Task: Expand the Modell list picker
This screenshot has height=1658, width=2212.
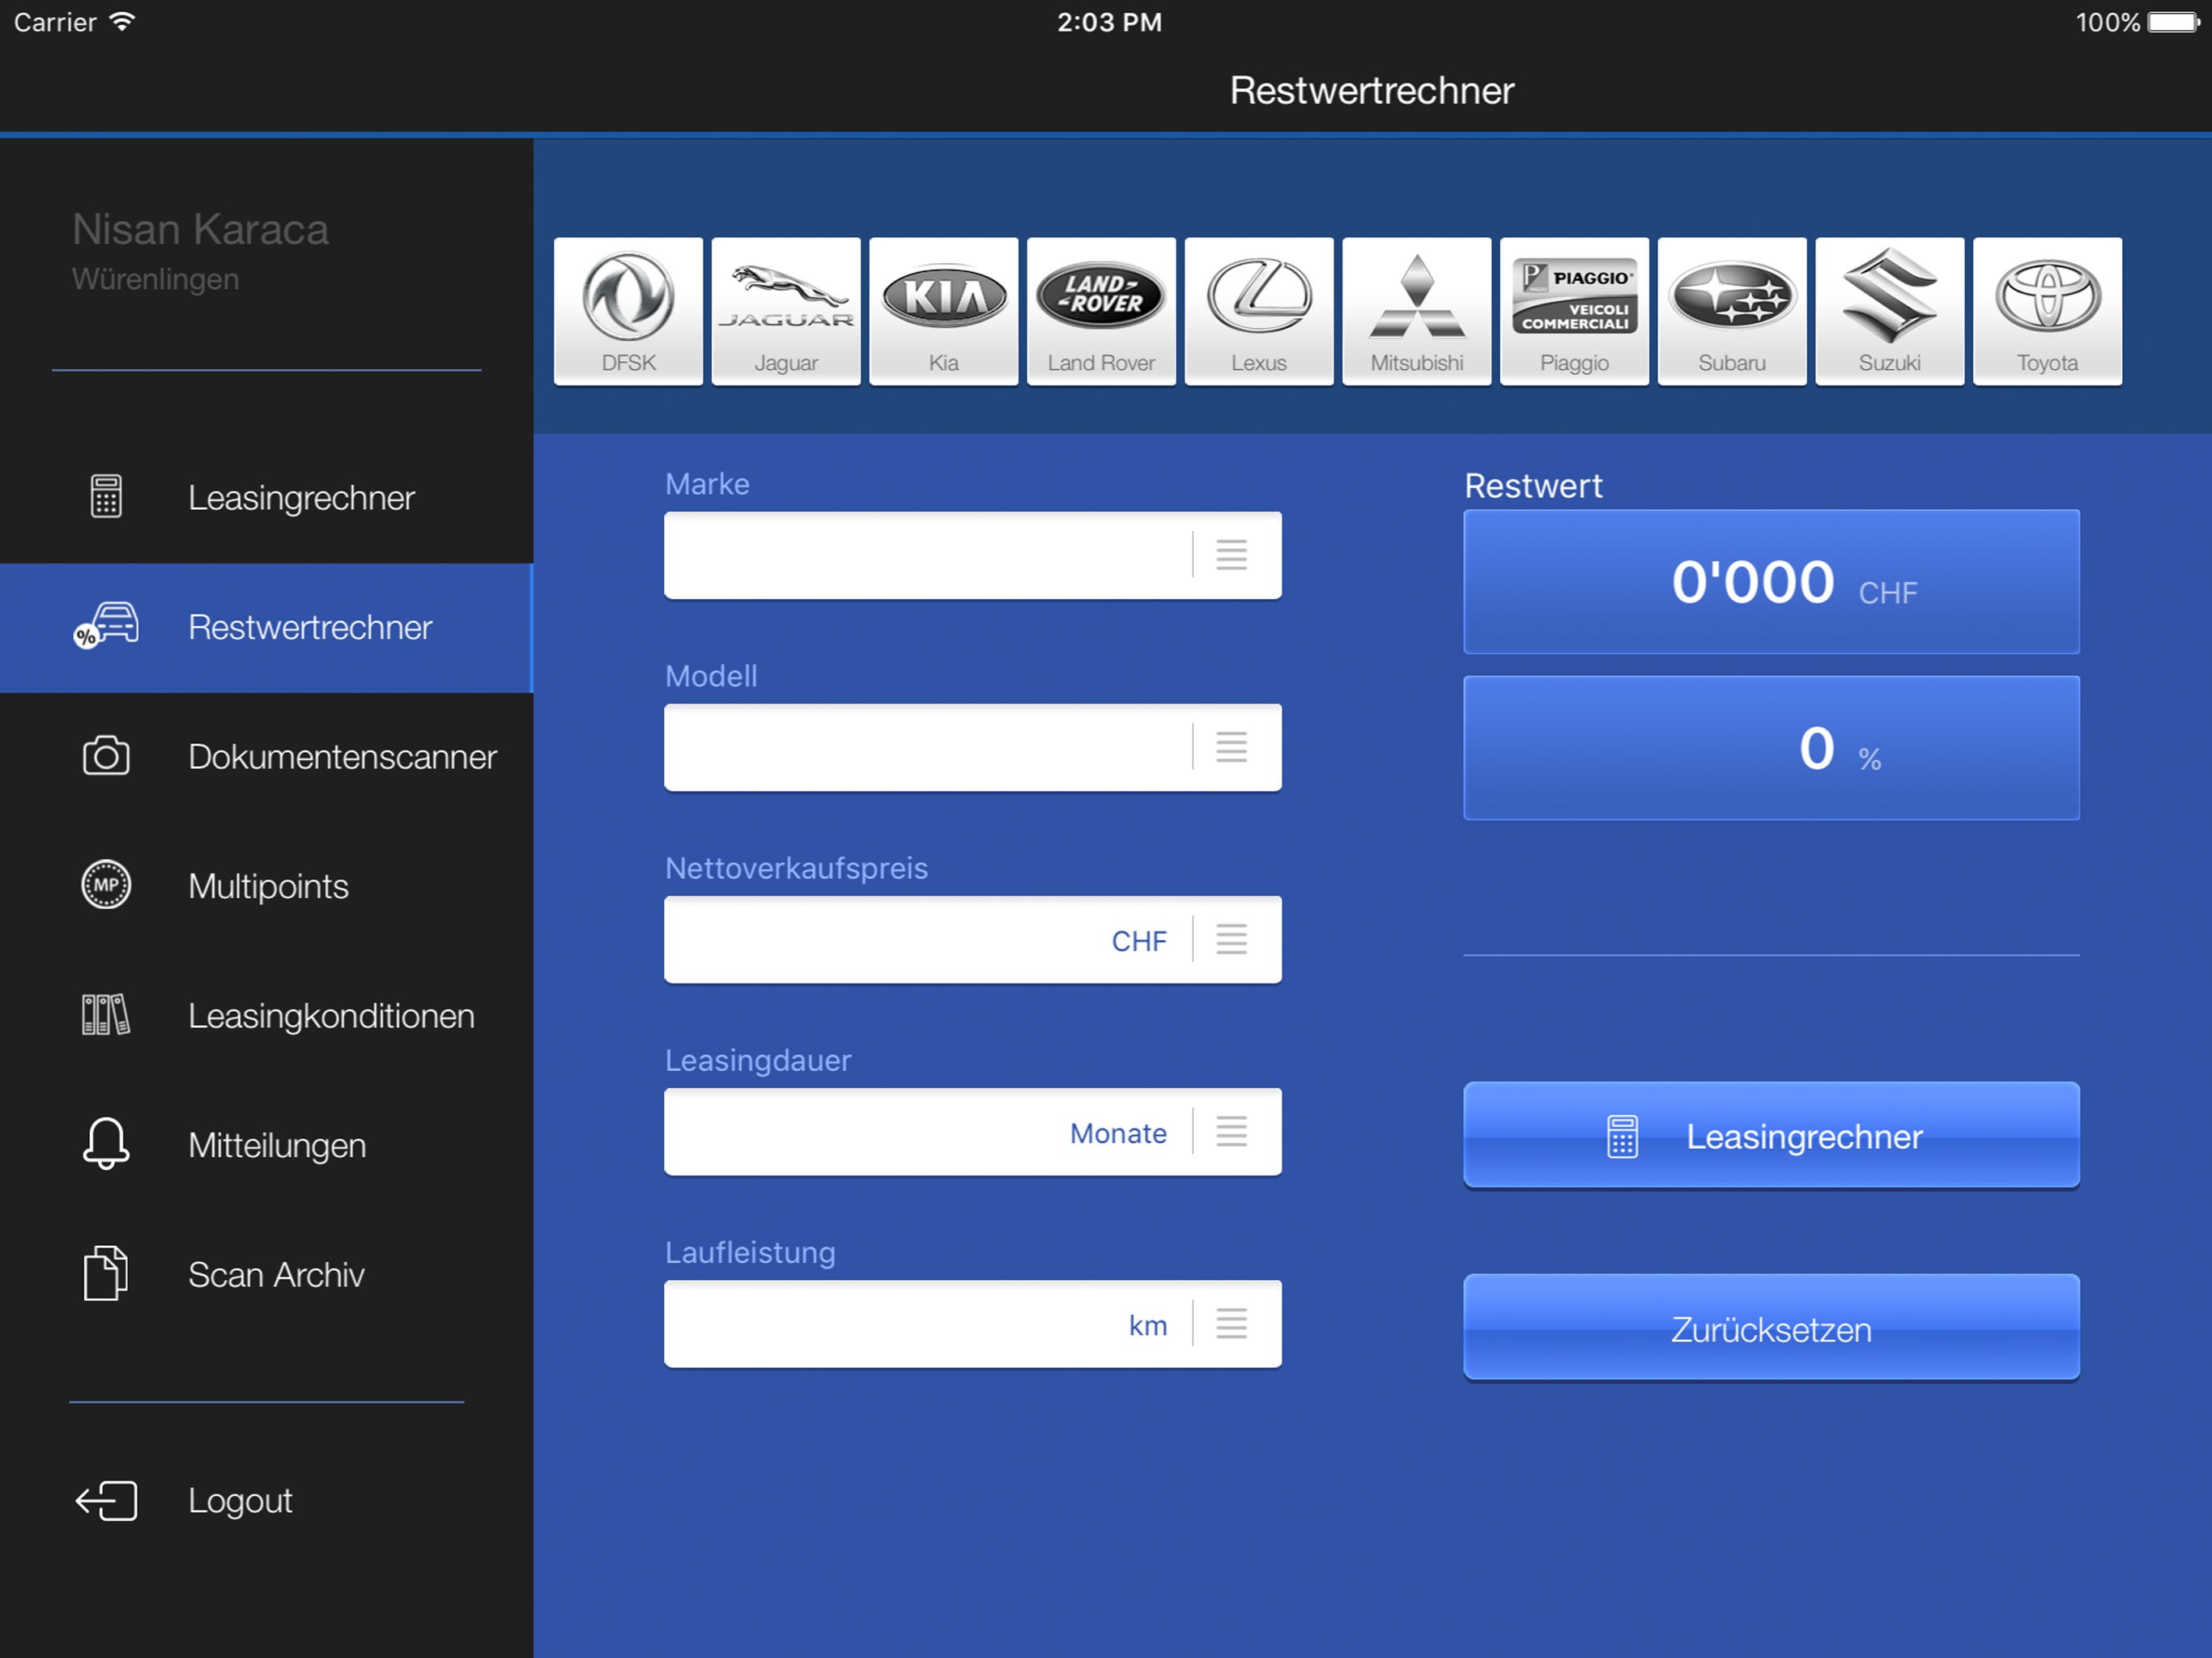Action: click(1232, 747)
